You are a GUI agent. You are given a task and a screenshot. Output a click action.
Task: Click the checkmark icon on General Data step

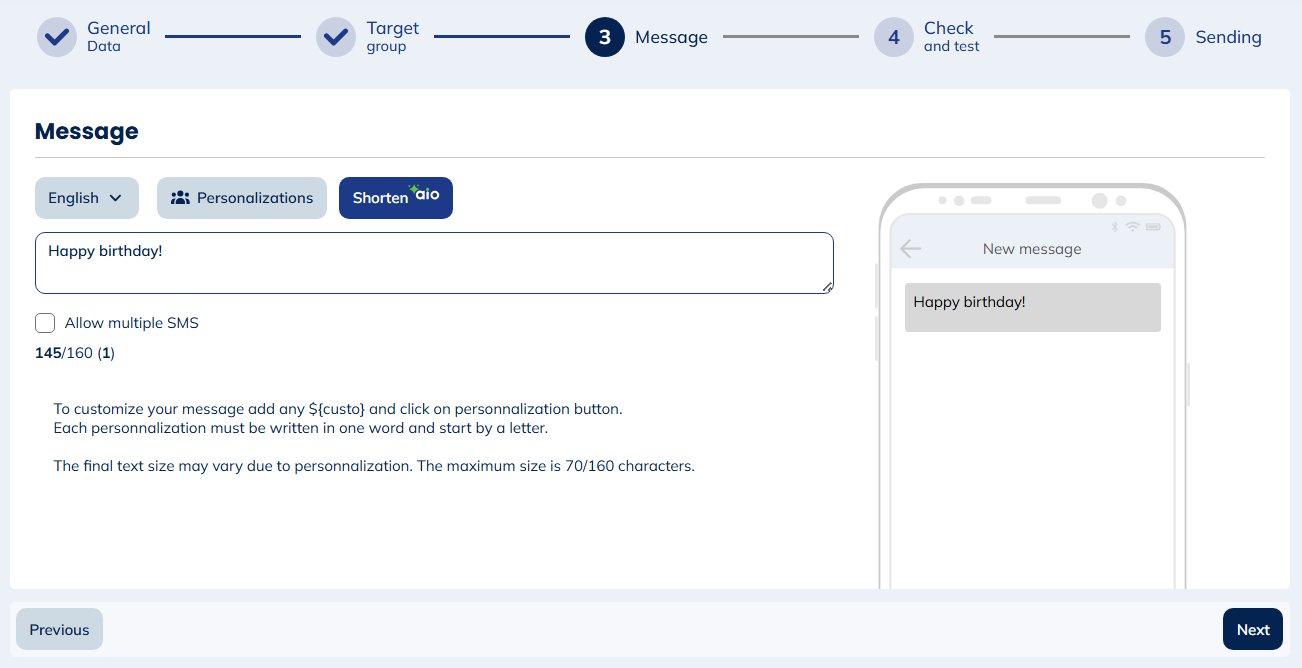tap(56, 36)
